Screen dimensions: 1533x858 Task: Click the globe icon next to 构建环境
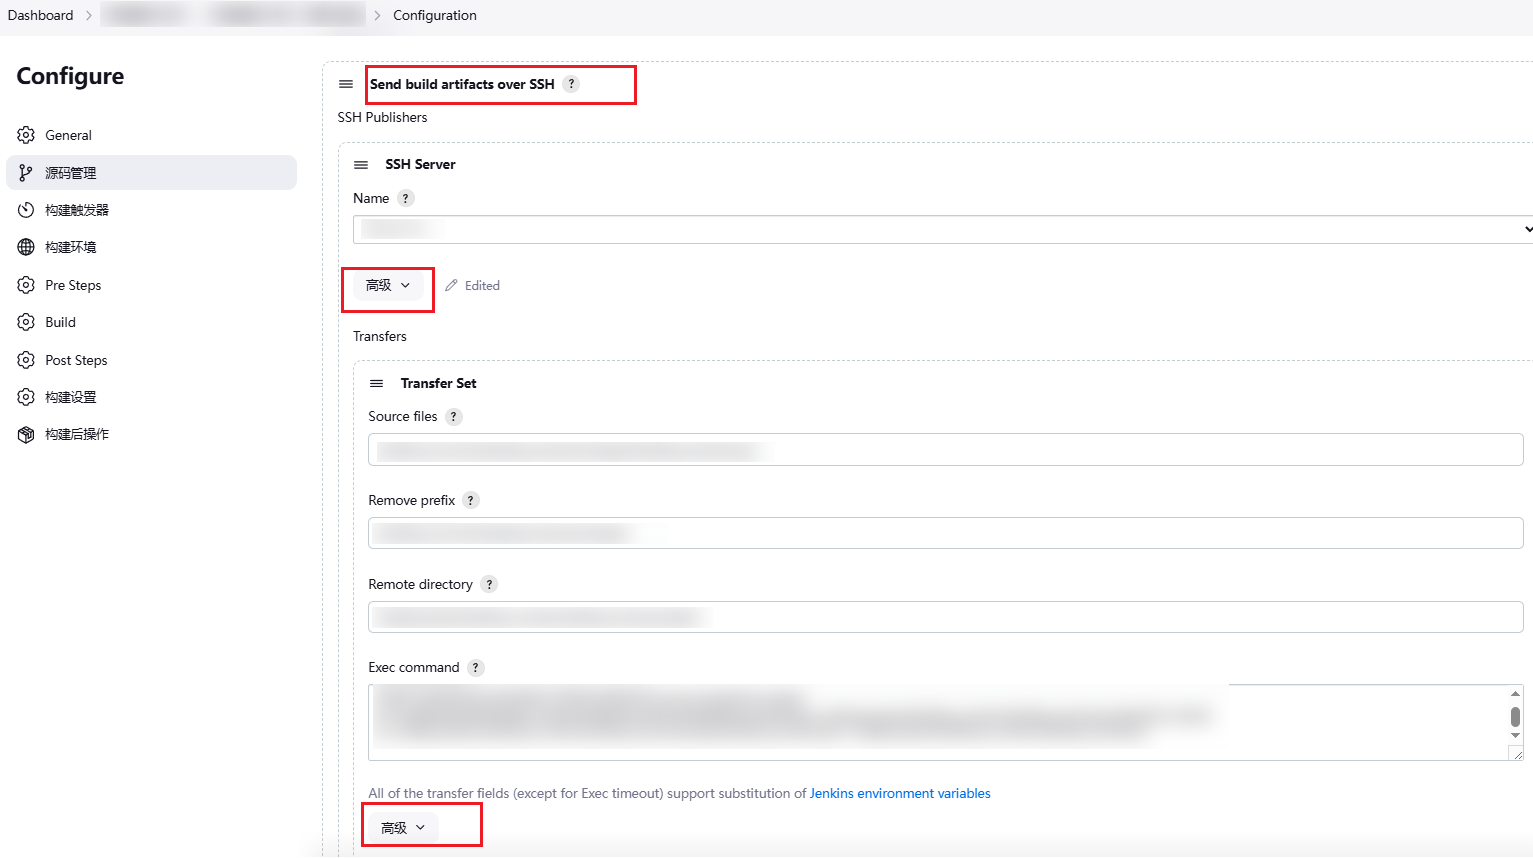27,247
